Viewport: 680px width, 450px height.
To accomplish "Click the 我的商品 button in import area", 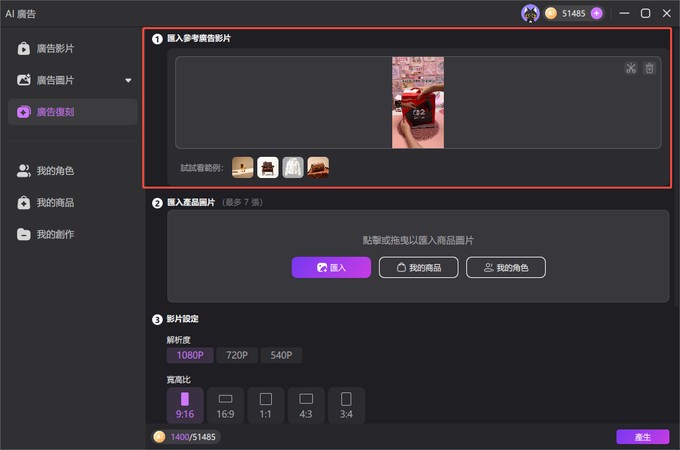I will pos(418,267).
